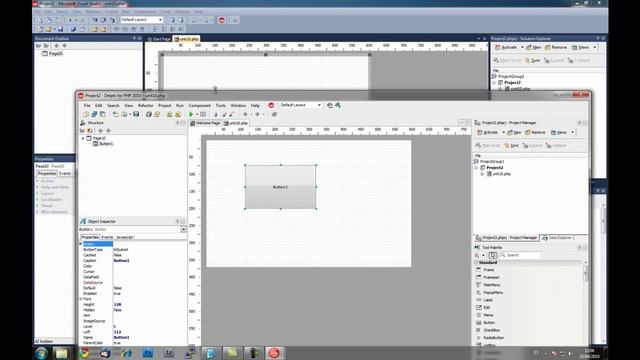Open the Component menu in Delphi for PHP
Screen dimensions: 640x360
click(x=200, y=105)
